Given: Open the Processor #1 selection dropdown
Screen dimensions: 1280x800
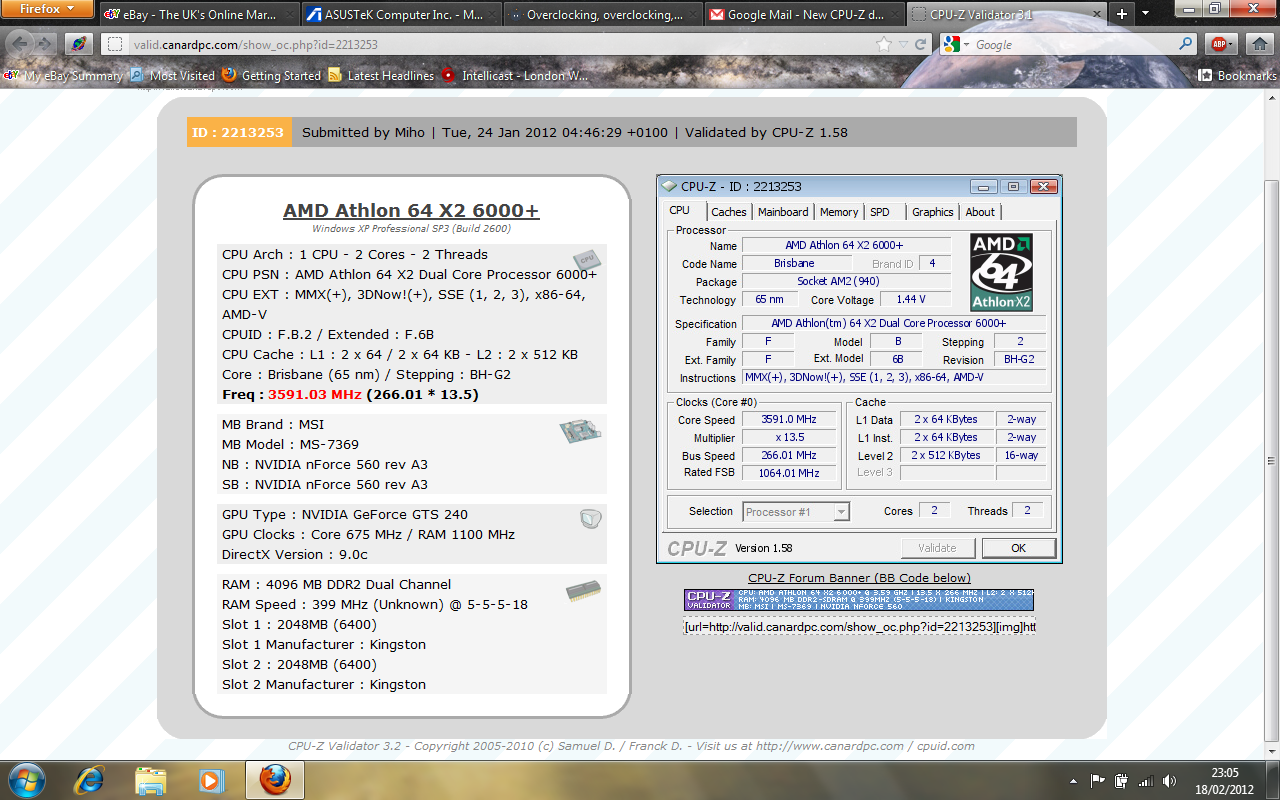Looking at the screenshot, I should 796,512.
